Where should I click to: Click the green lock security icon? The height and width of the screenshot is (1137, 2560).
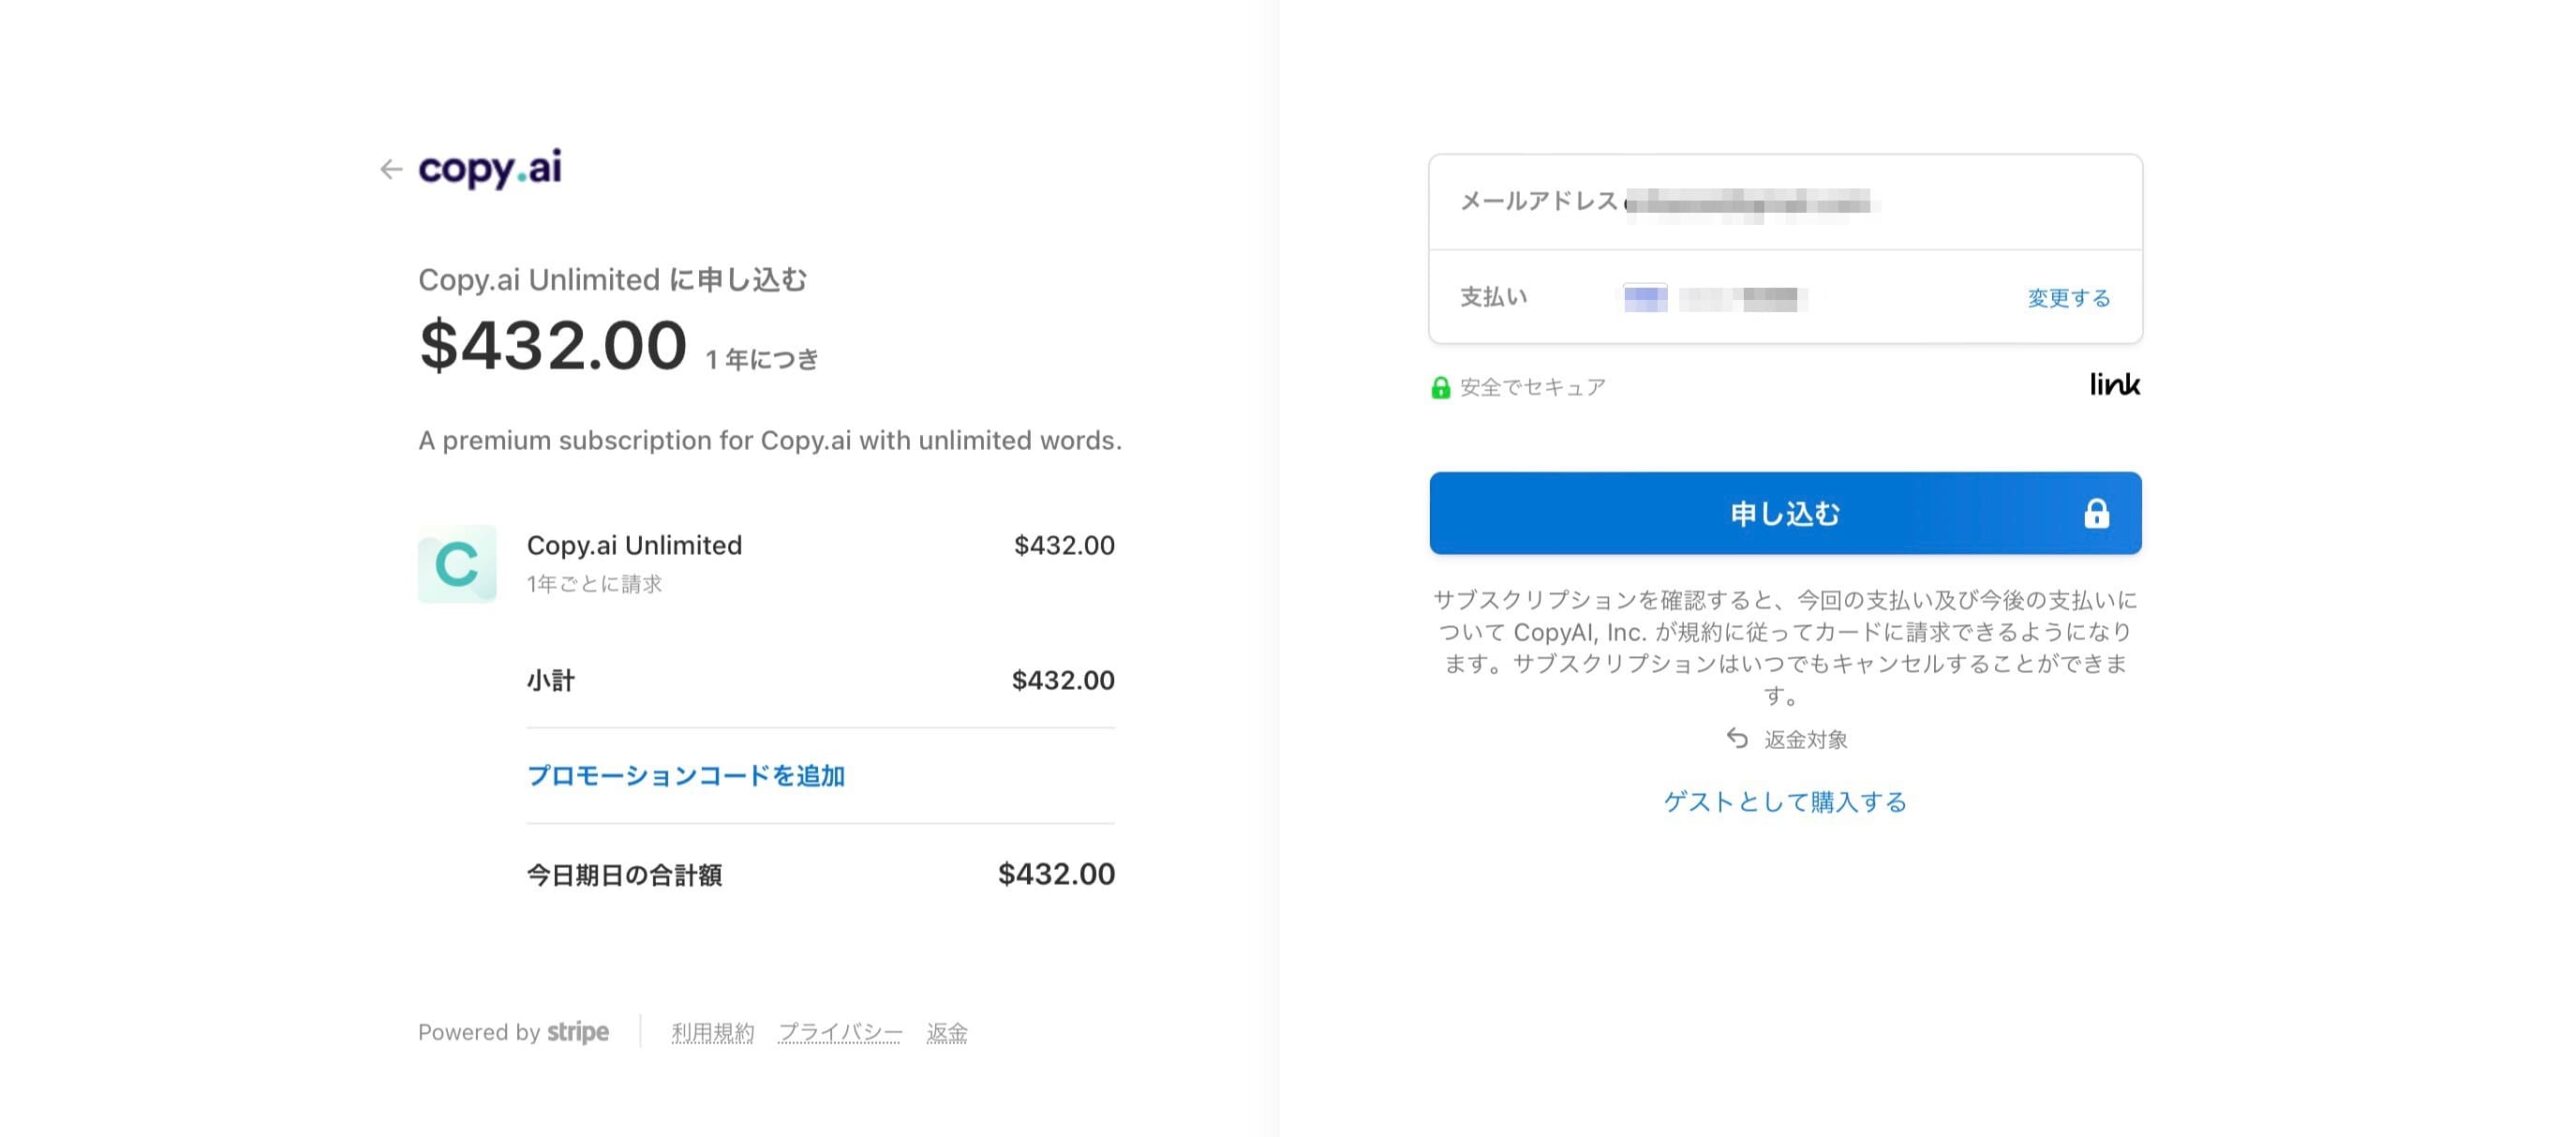tap(1440, 385)
